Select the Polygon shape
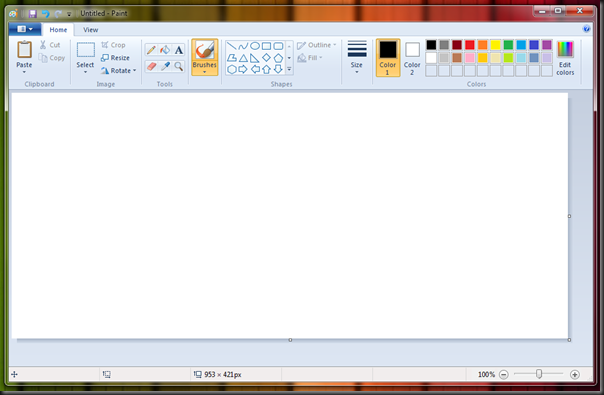Viewport: 604px width, 395px height. [232, 58]
